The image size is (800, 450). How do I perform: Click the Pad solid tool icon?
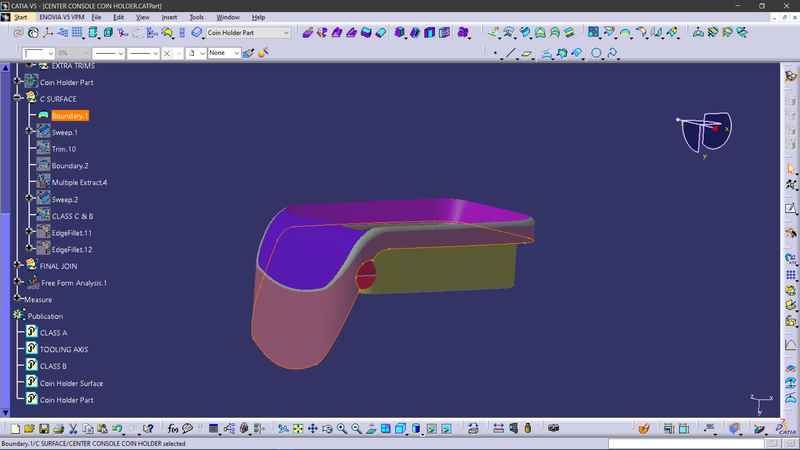tap(399, 33)
